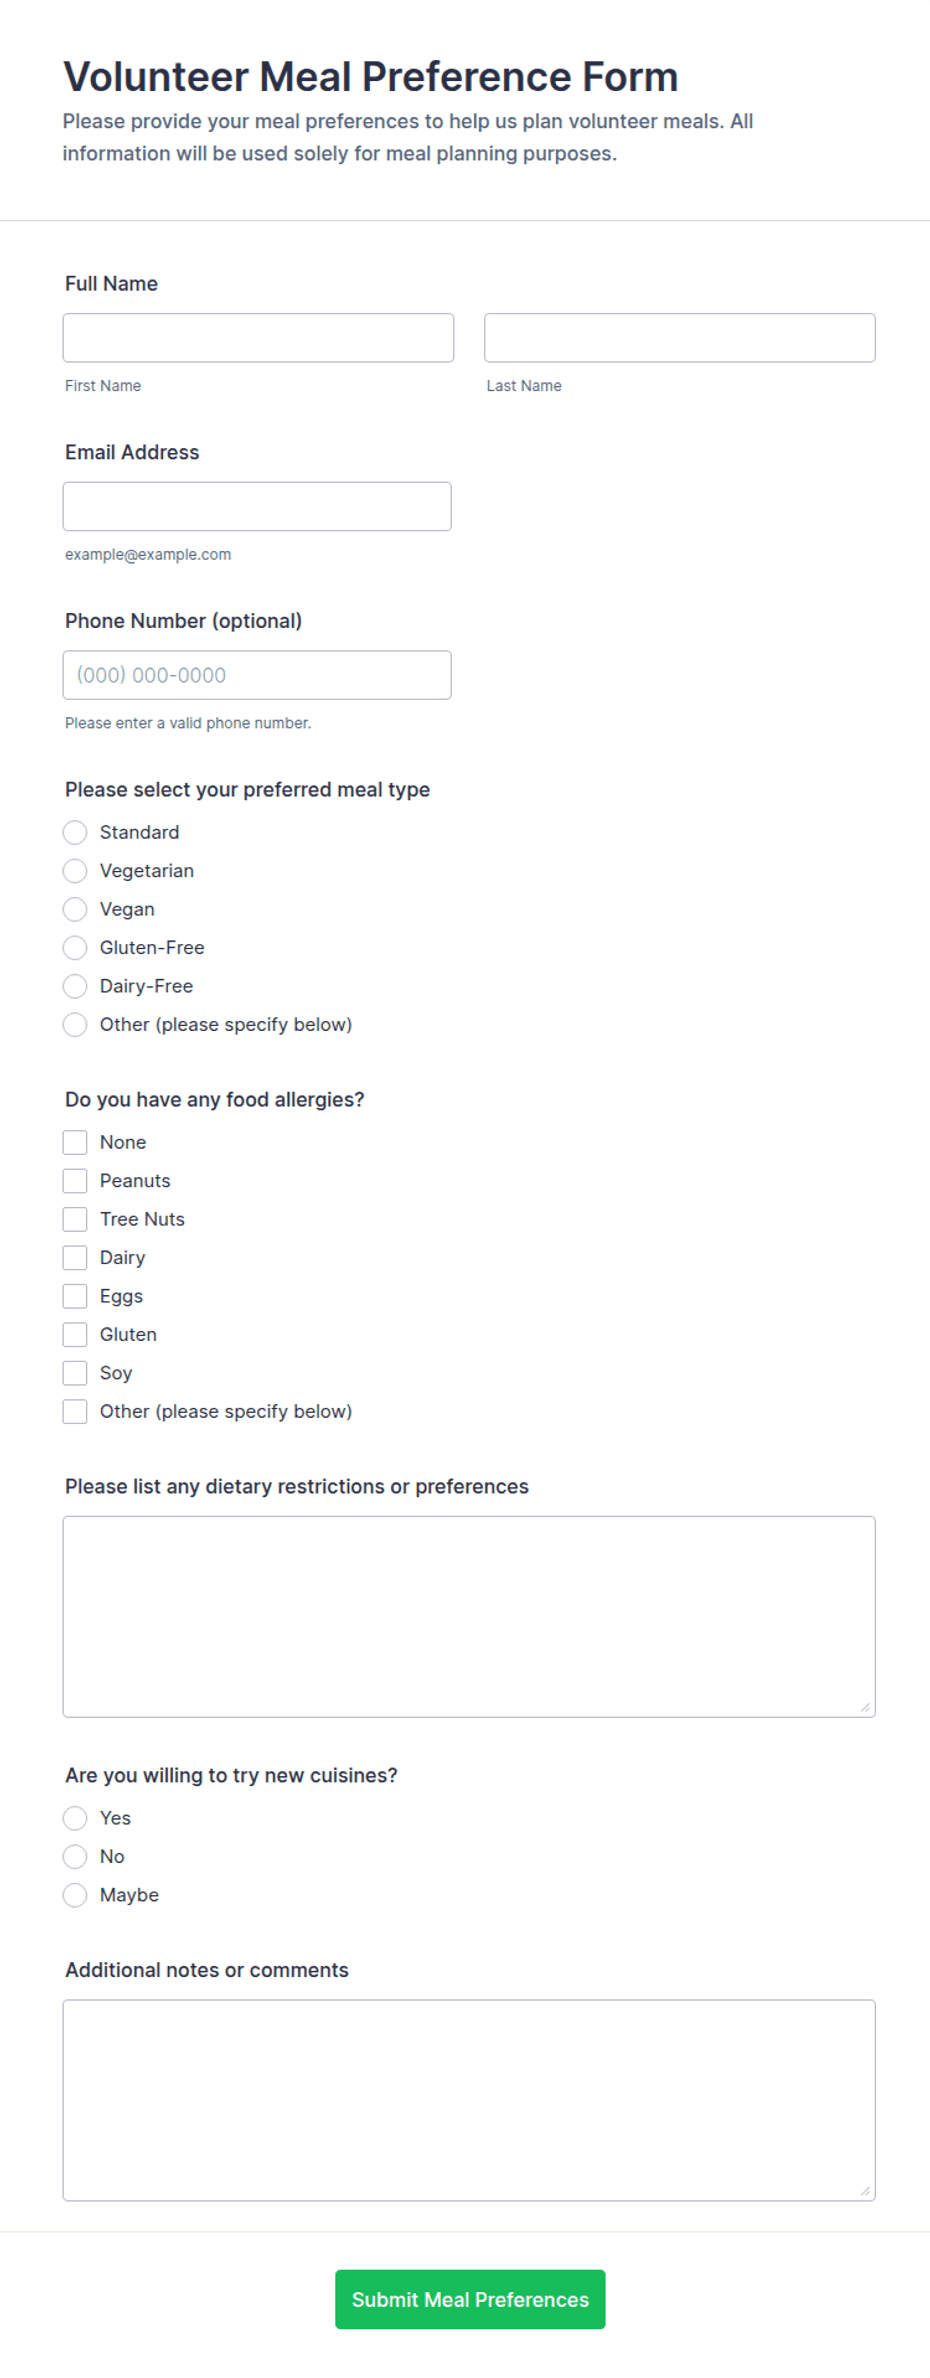Tick the Peanuts allergy checkbox
The width and height of the screenshot is (930, 2378).
[75, 1181]
